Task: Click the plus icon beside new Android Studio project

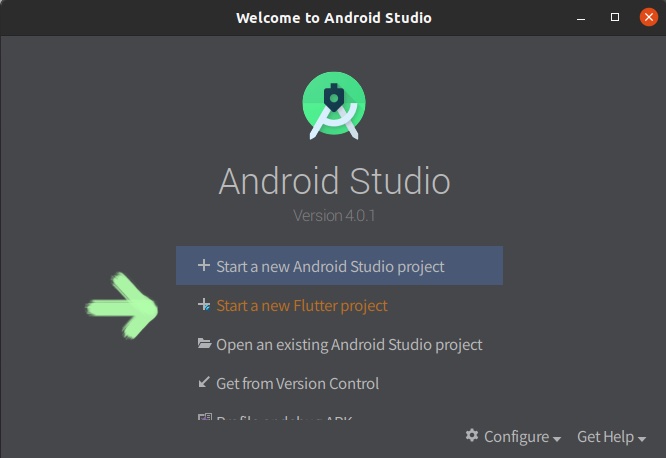Action: pos(204,265)
